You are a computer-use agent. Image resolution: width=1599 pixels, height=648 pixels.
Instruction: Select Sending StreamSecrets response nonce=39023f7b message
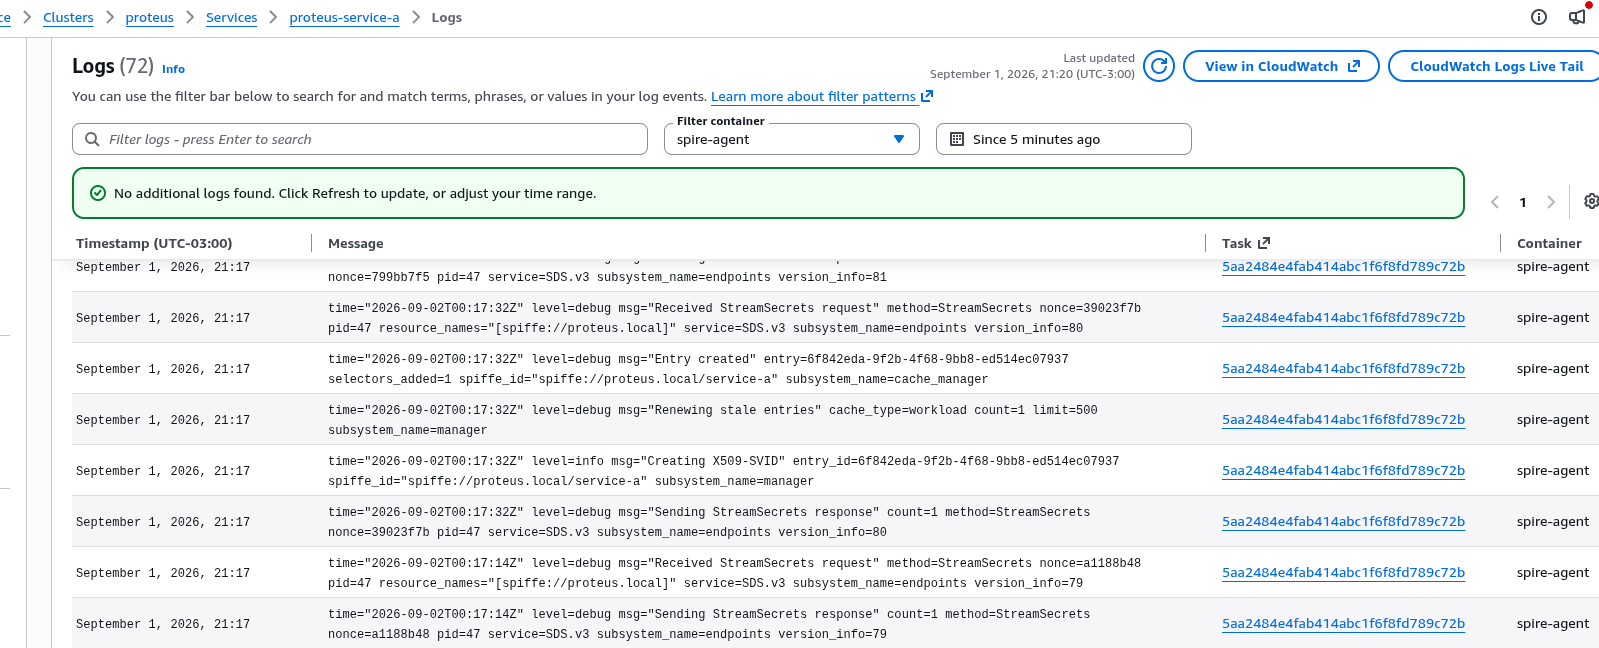point(709,522)
